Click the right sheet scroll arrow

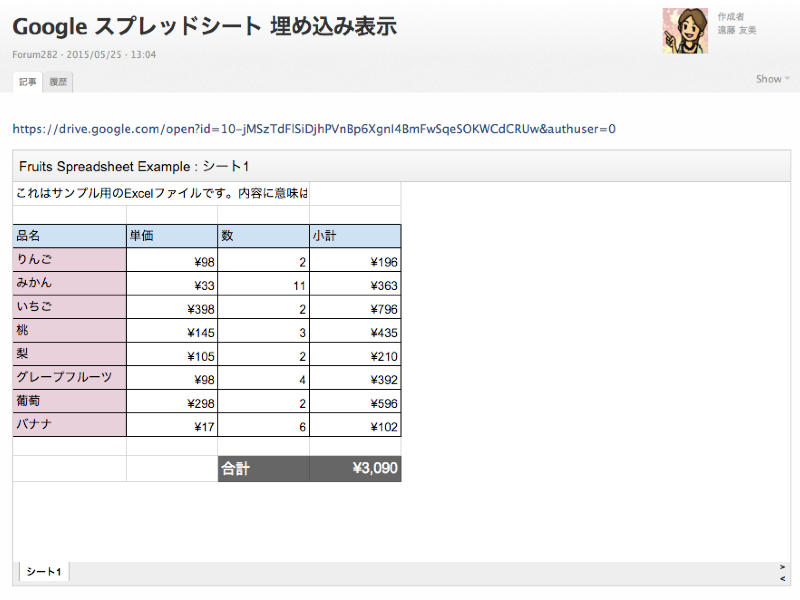point(782,567)
